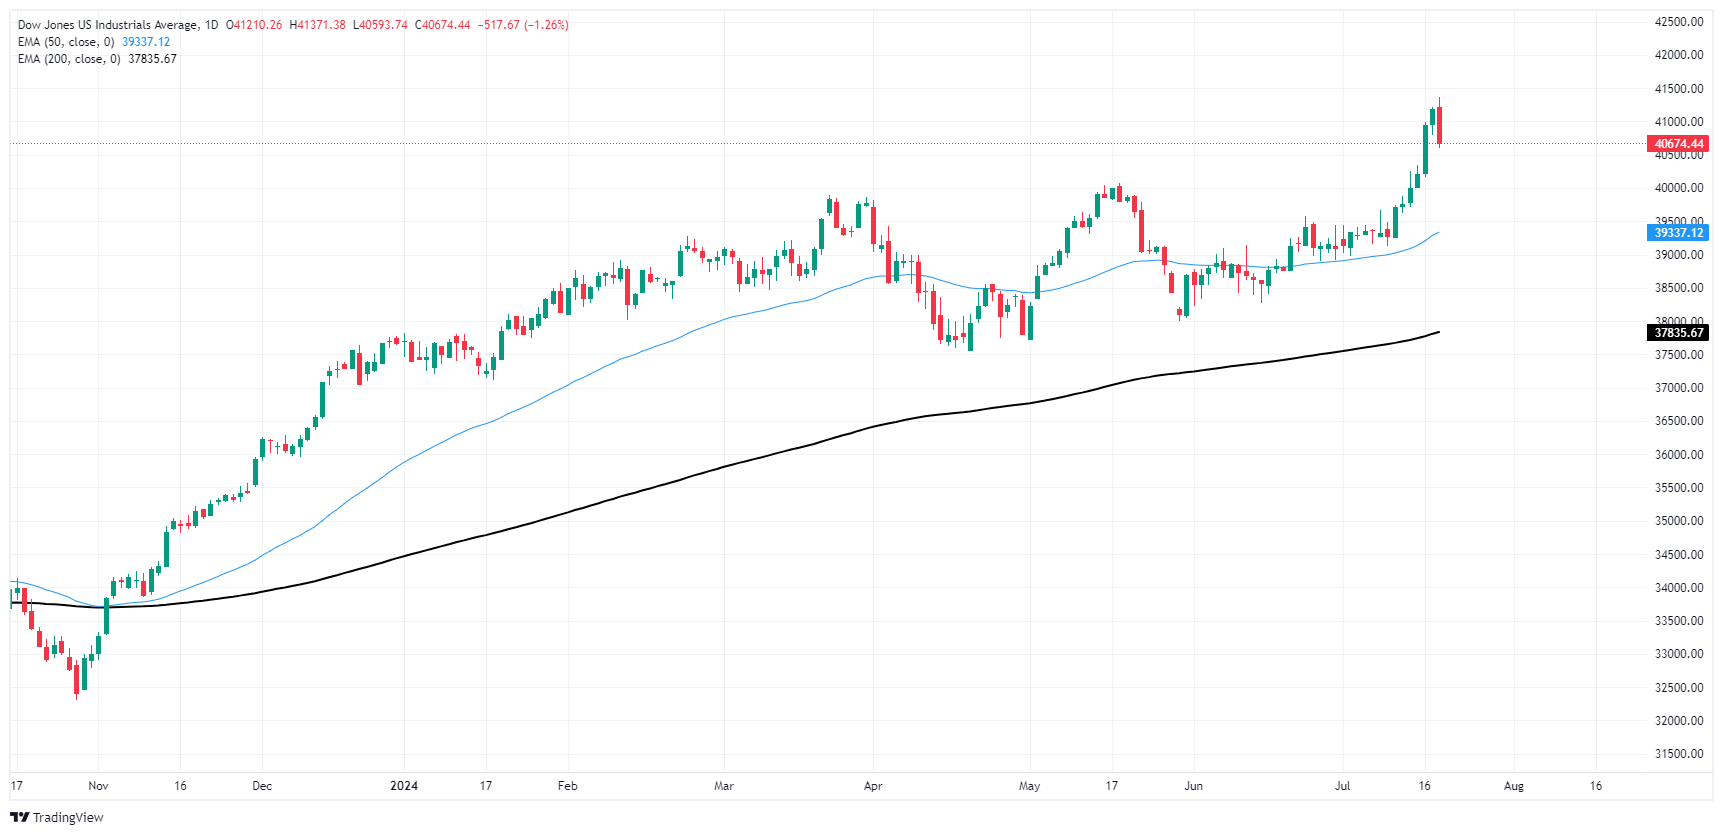Click the Jul marker on time axis
Image resolution: width=1723 pixels, height=835 pixels.
click(1342, 786)
